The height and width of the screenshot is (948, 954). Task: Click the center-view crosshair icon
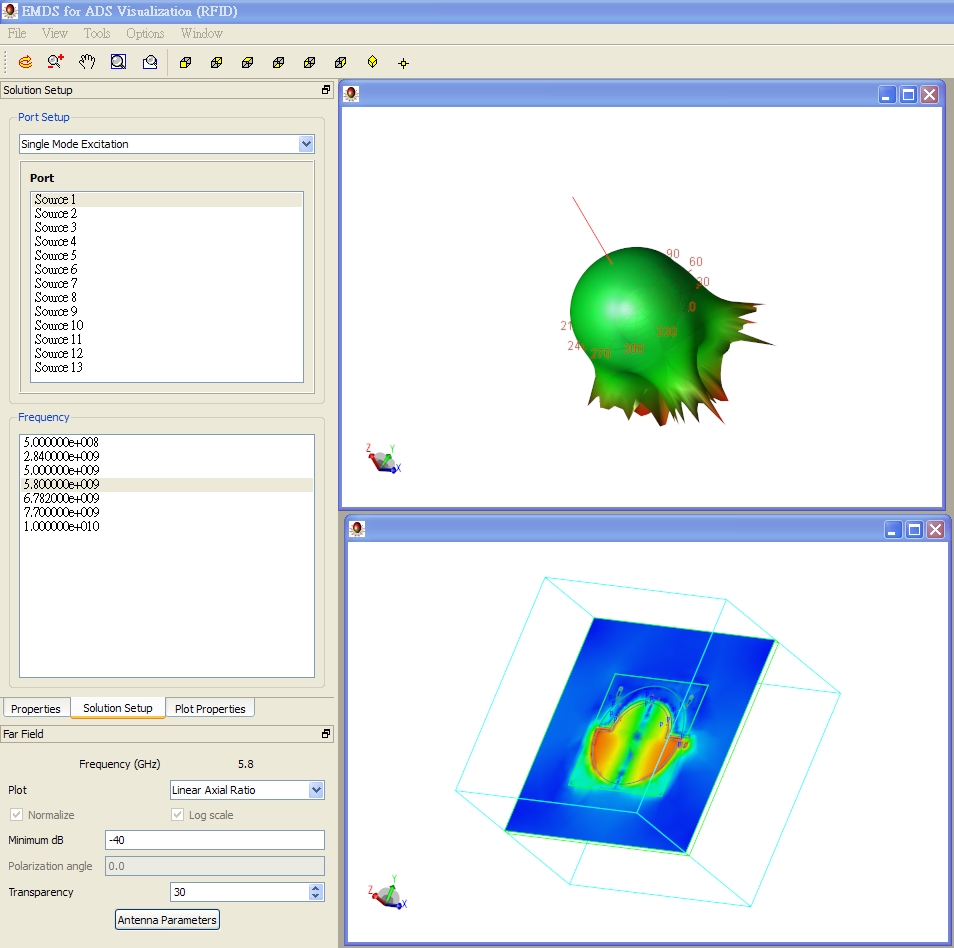403,63
